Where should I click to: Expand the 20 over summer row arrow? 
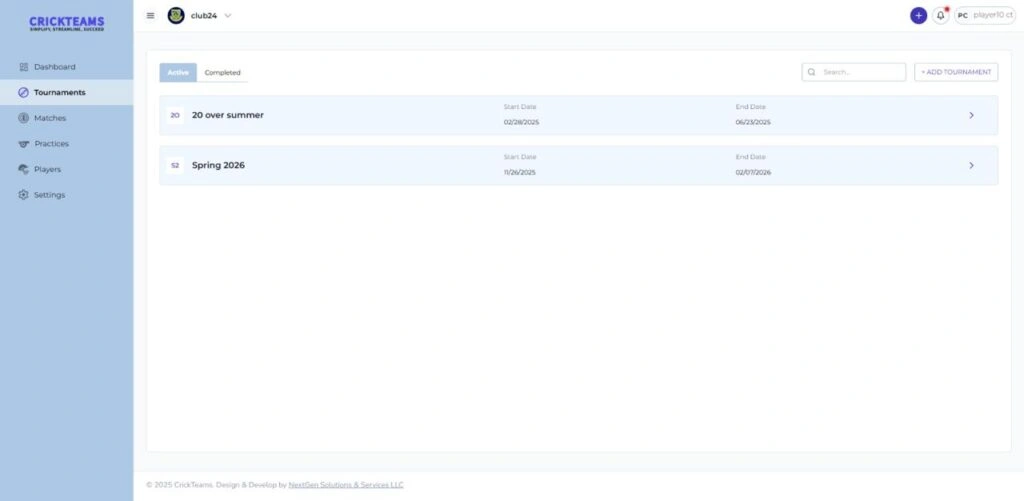tap(971, 115)
